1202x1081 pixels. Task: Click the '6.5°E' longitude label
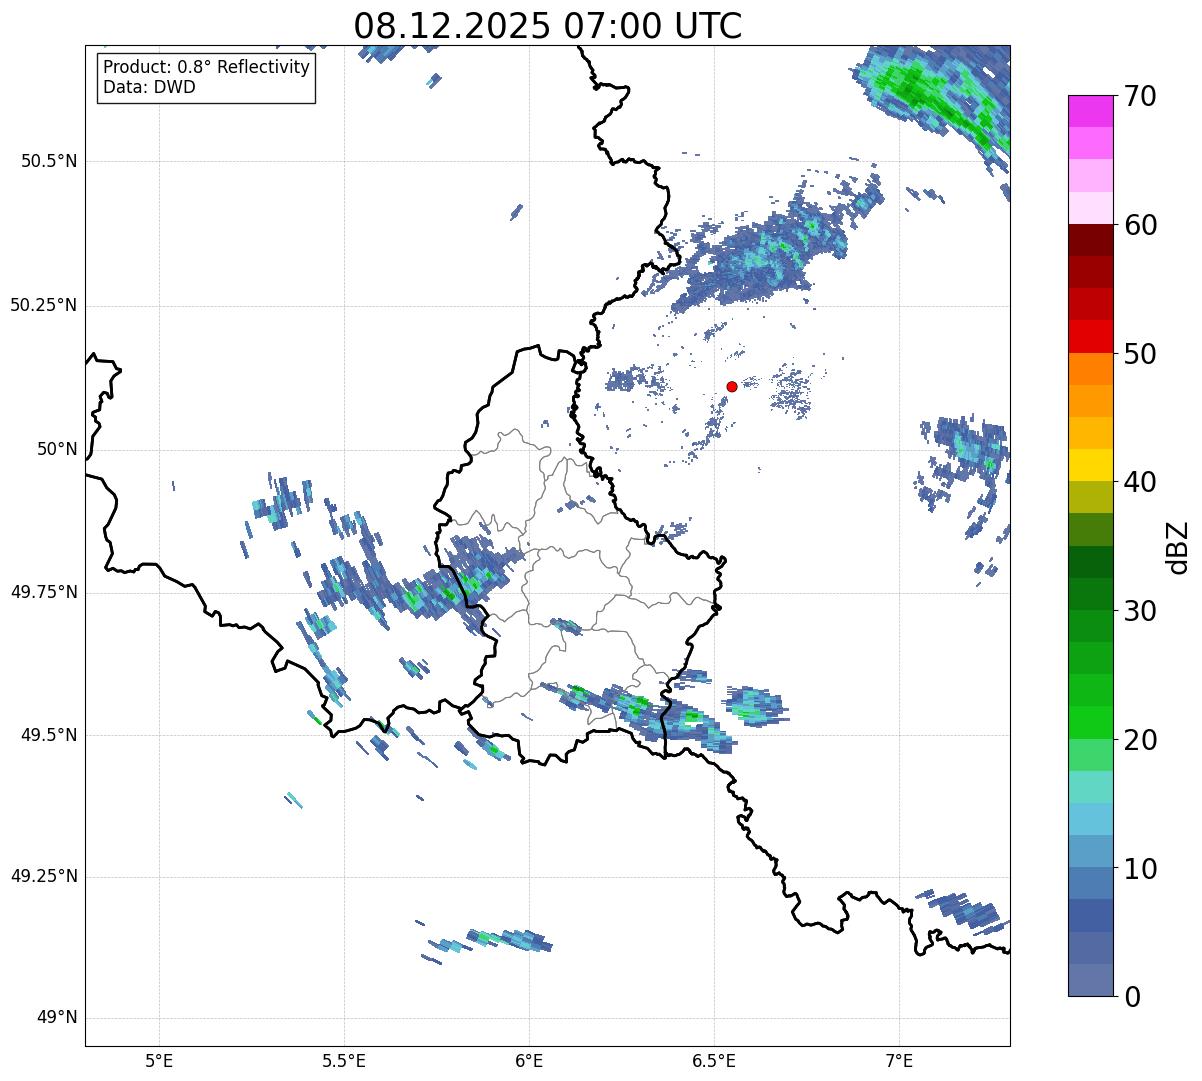coord(714,1062)
